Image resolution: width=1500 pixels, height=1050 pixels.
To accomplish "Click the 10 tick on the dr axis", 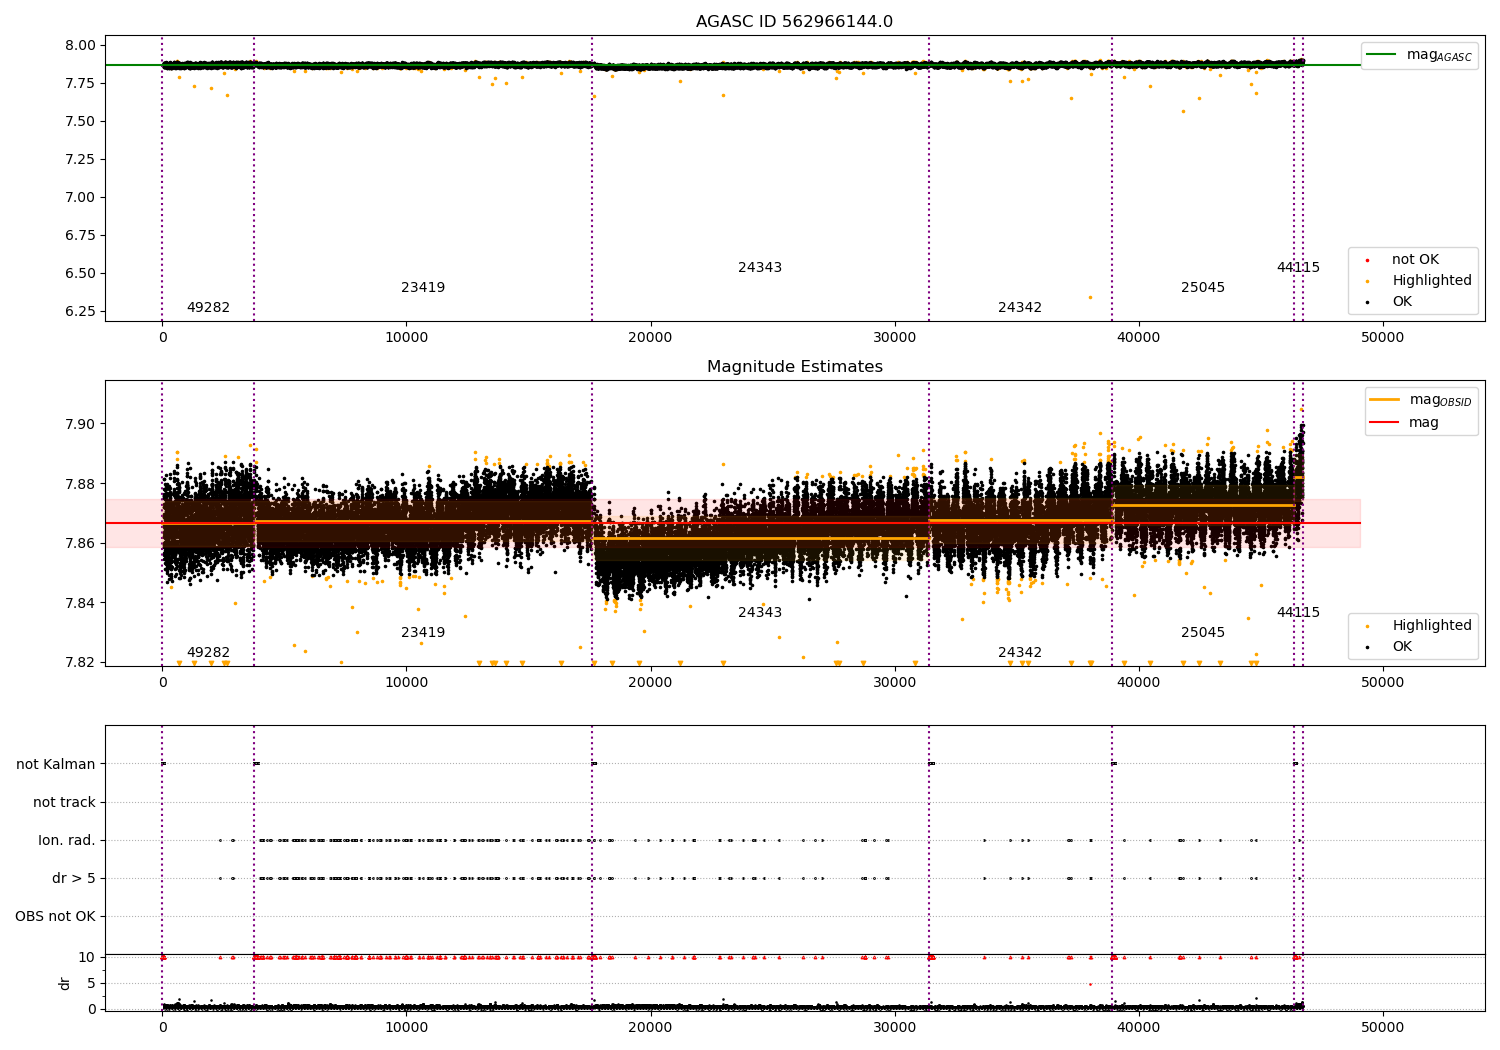I will click(87, 957).
